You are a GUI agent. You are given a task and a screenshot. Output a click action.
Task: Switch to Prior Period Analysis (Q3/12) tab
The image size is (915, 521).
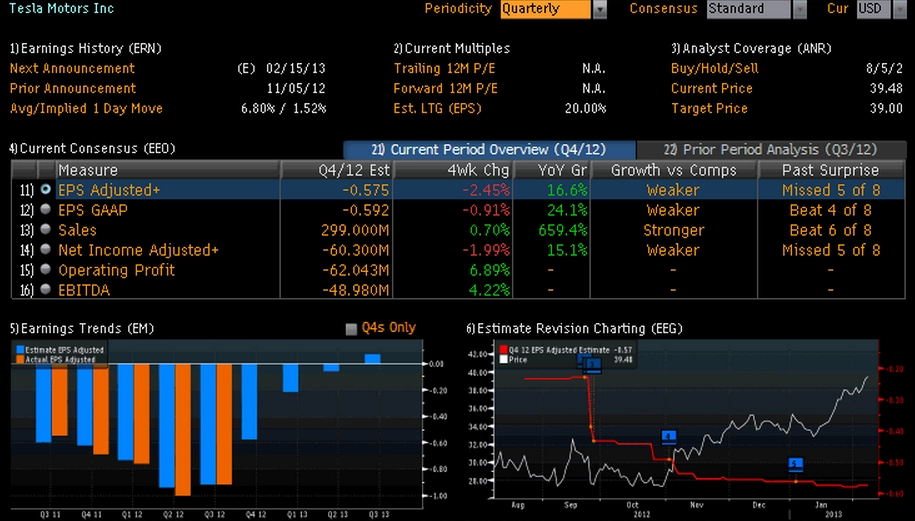pyautogui.click(x=770, y=149)
